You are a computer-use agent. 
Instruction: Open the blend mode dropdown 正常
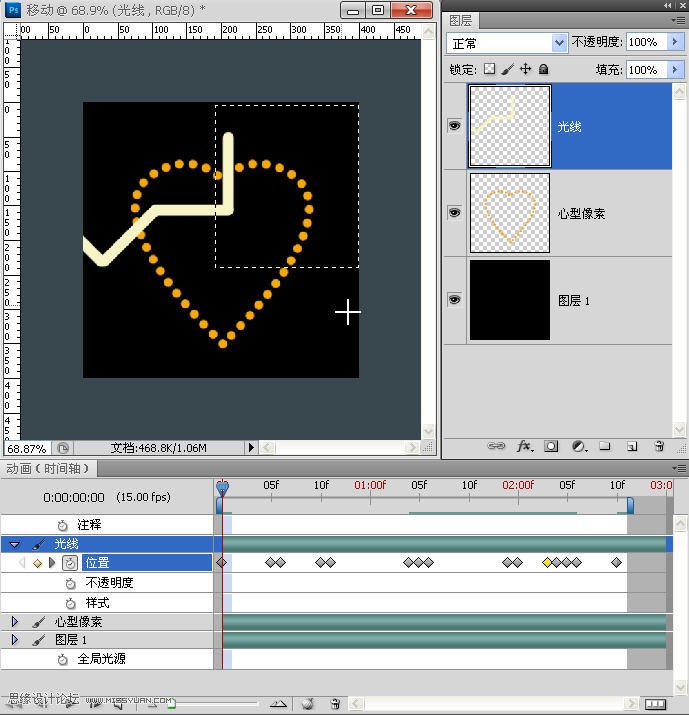coord(507,43)
